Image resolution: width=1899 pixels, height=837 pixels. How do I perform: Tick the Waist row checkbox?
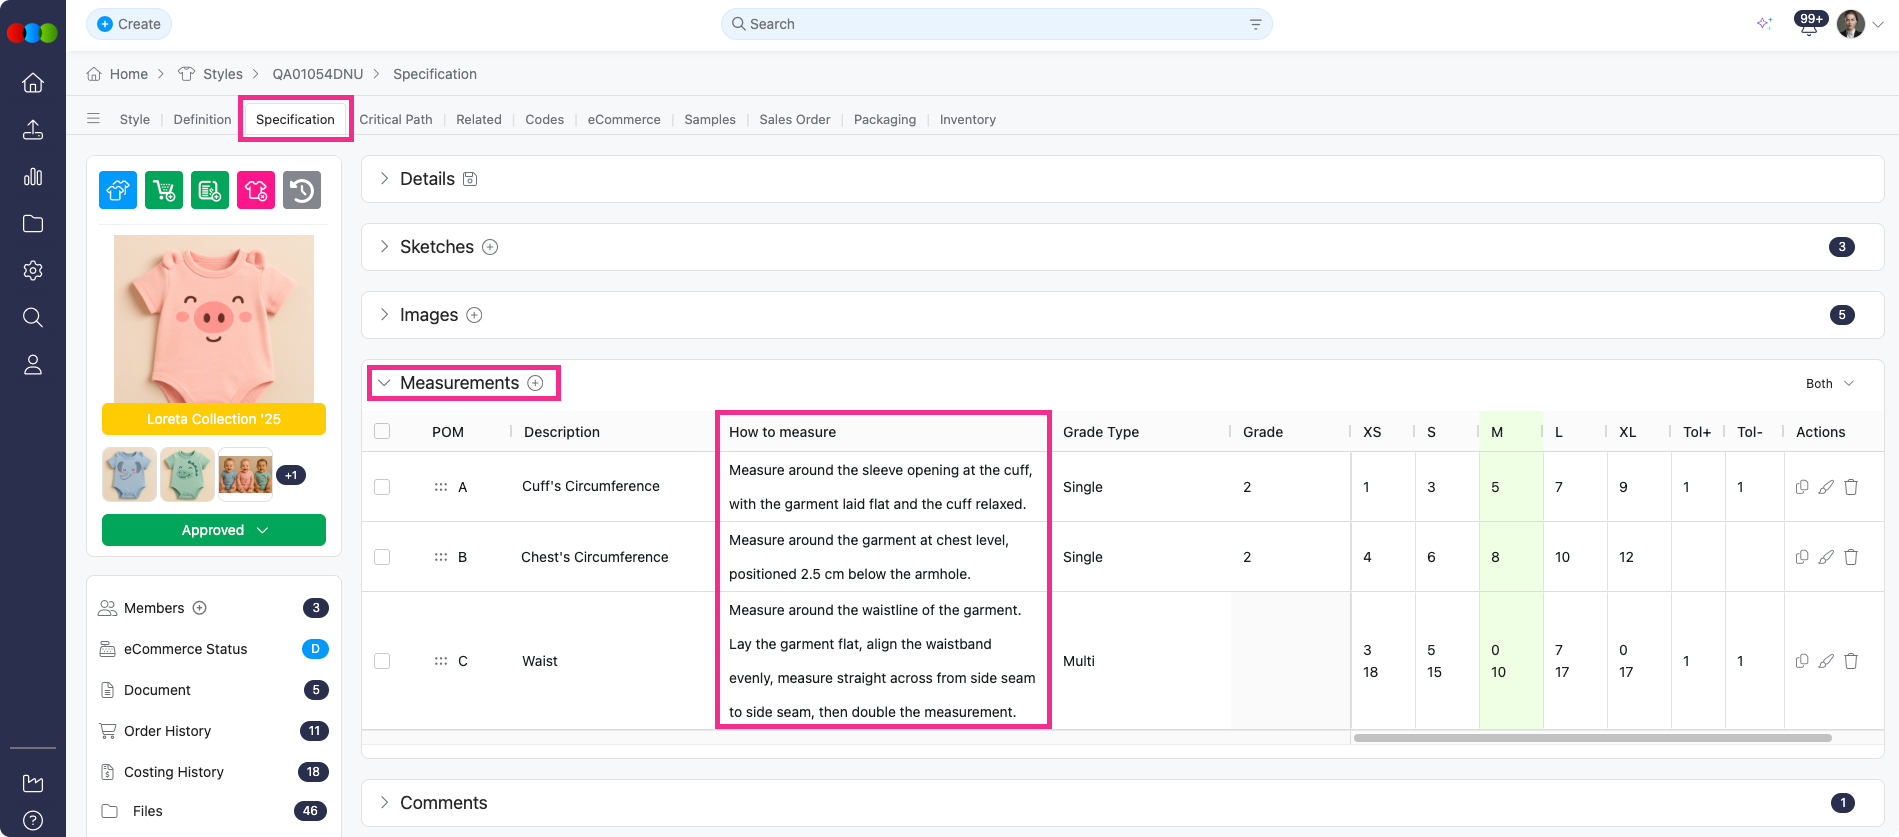(x=382, y=661)
